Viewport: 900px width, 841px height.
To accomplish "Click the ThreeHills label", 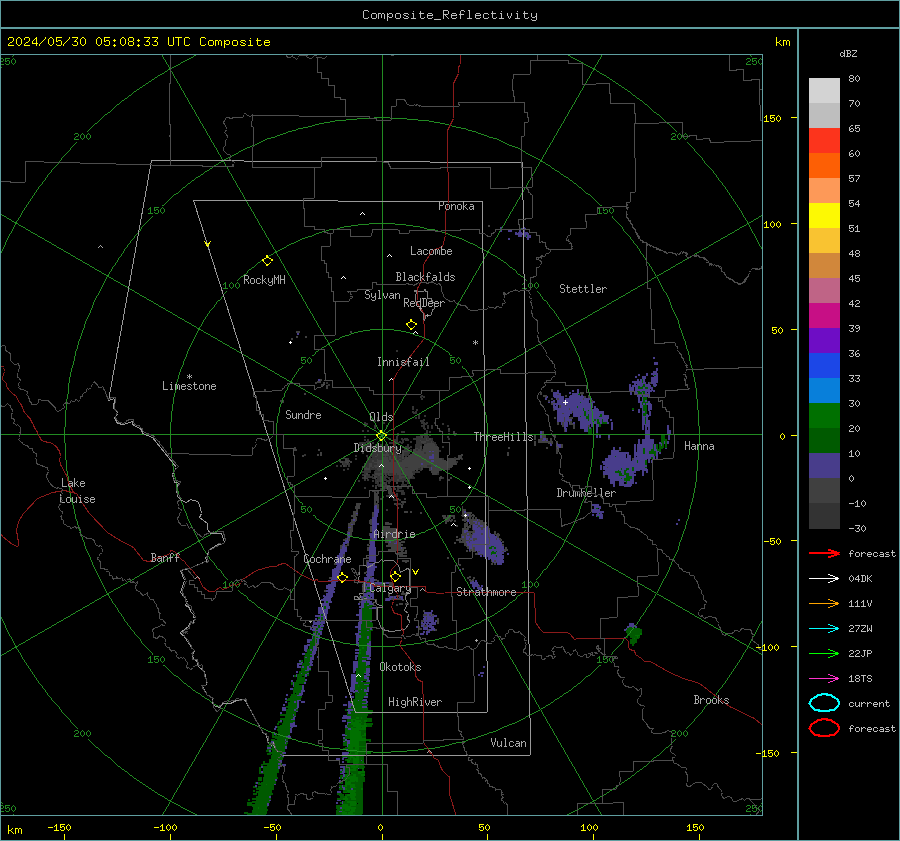I will (503, 437).
